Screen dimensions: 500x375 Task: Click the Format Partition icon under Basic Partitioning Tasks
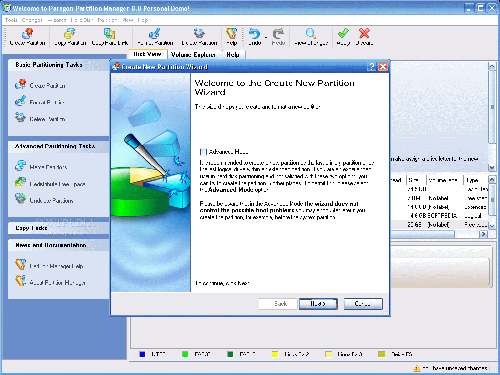(x=20, y=101)
